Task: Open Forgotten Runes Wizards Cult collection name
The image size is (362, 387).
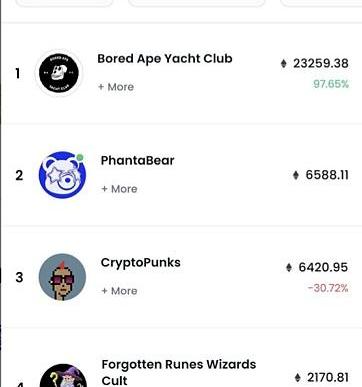Action: point(179,372)
